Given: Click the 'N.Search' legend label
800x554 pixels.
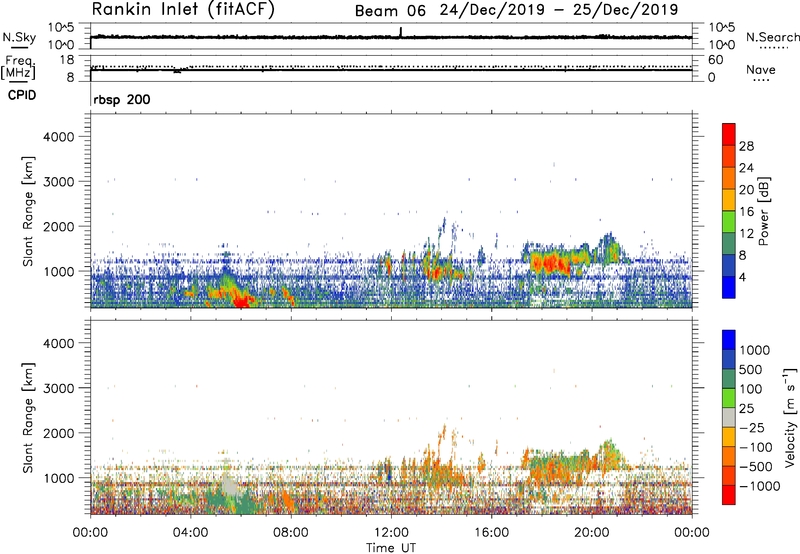Looking at the screenshot, I should pyautogui.click(x=772, y=37).
